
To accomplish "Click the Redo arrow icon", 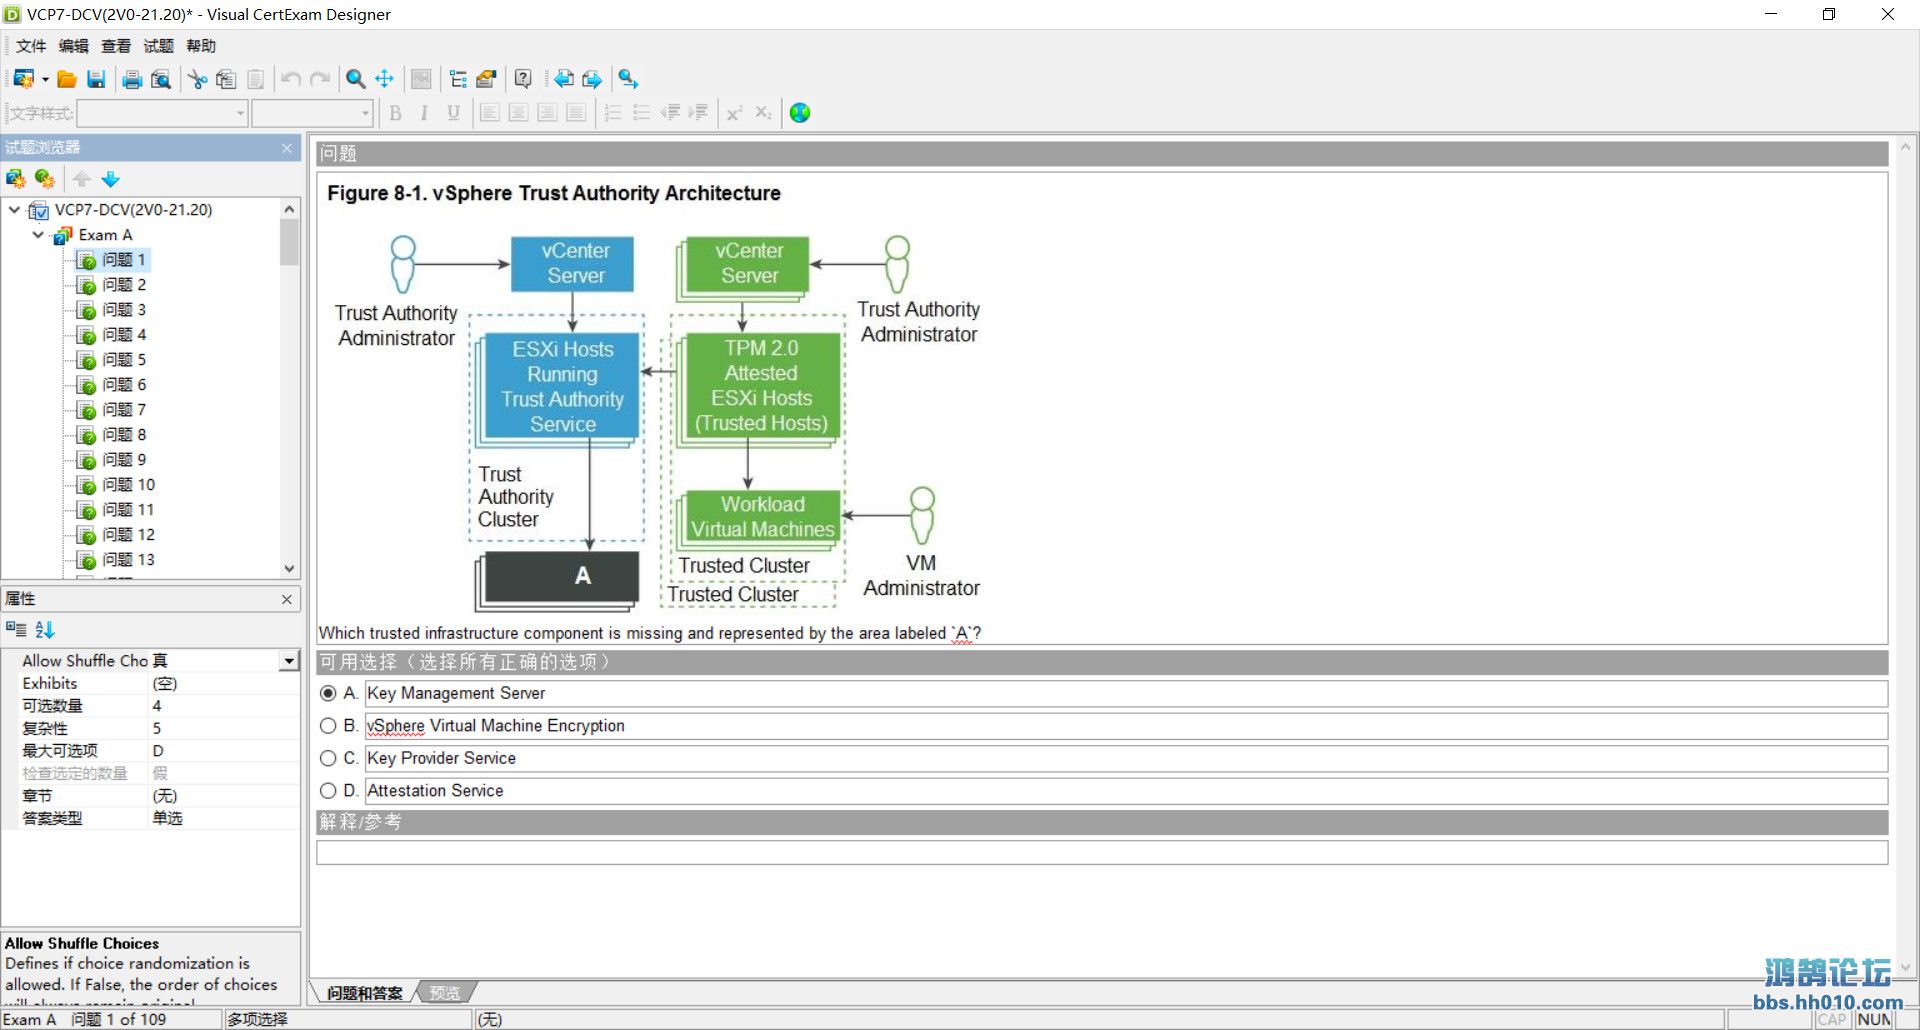I will (320, 79).
